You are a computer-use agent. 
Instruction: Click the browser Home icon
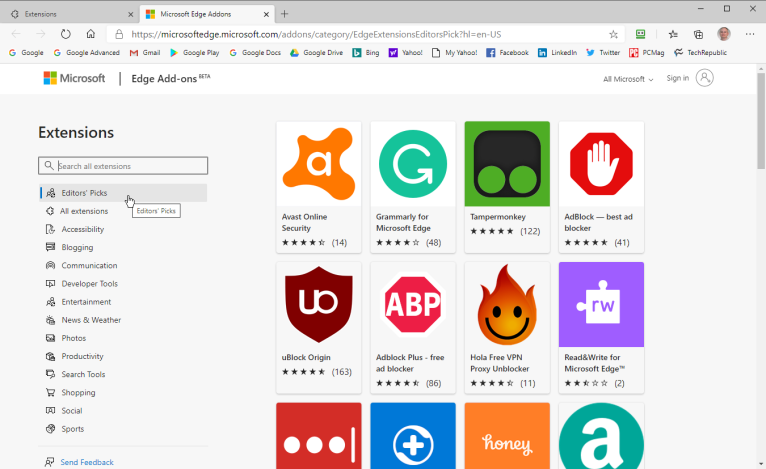(x=90, y=34)
